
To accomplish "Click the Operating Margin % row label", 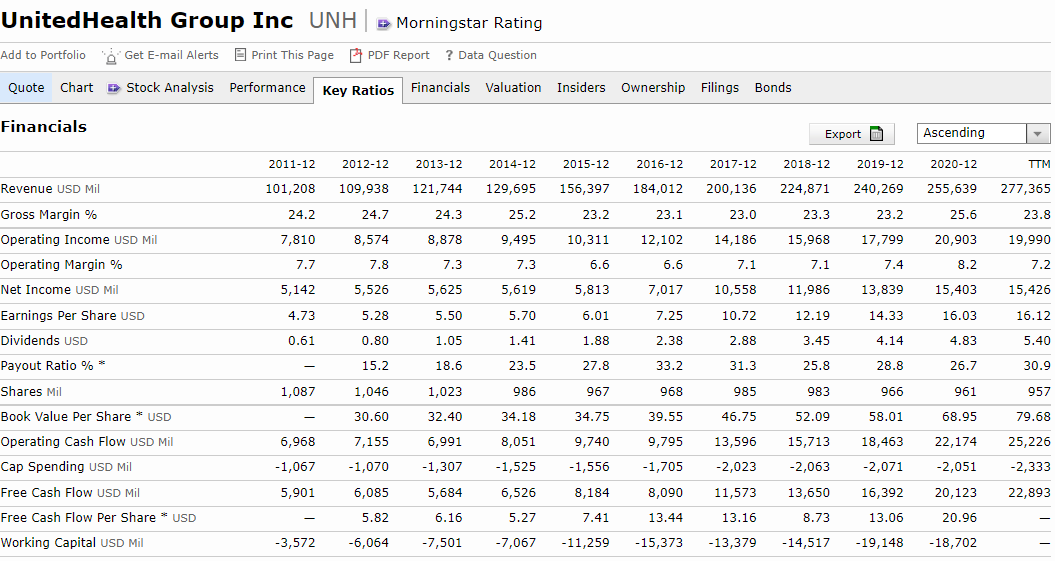I will coord(61,264).
